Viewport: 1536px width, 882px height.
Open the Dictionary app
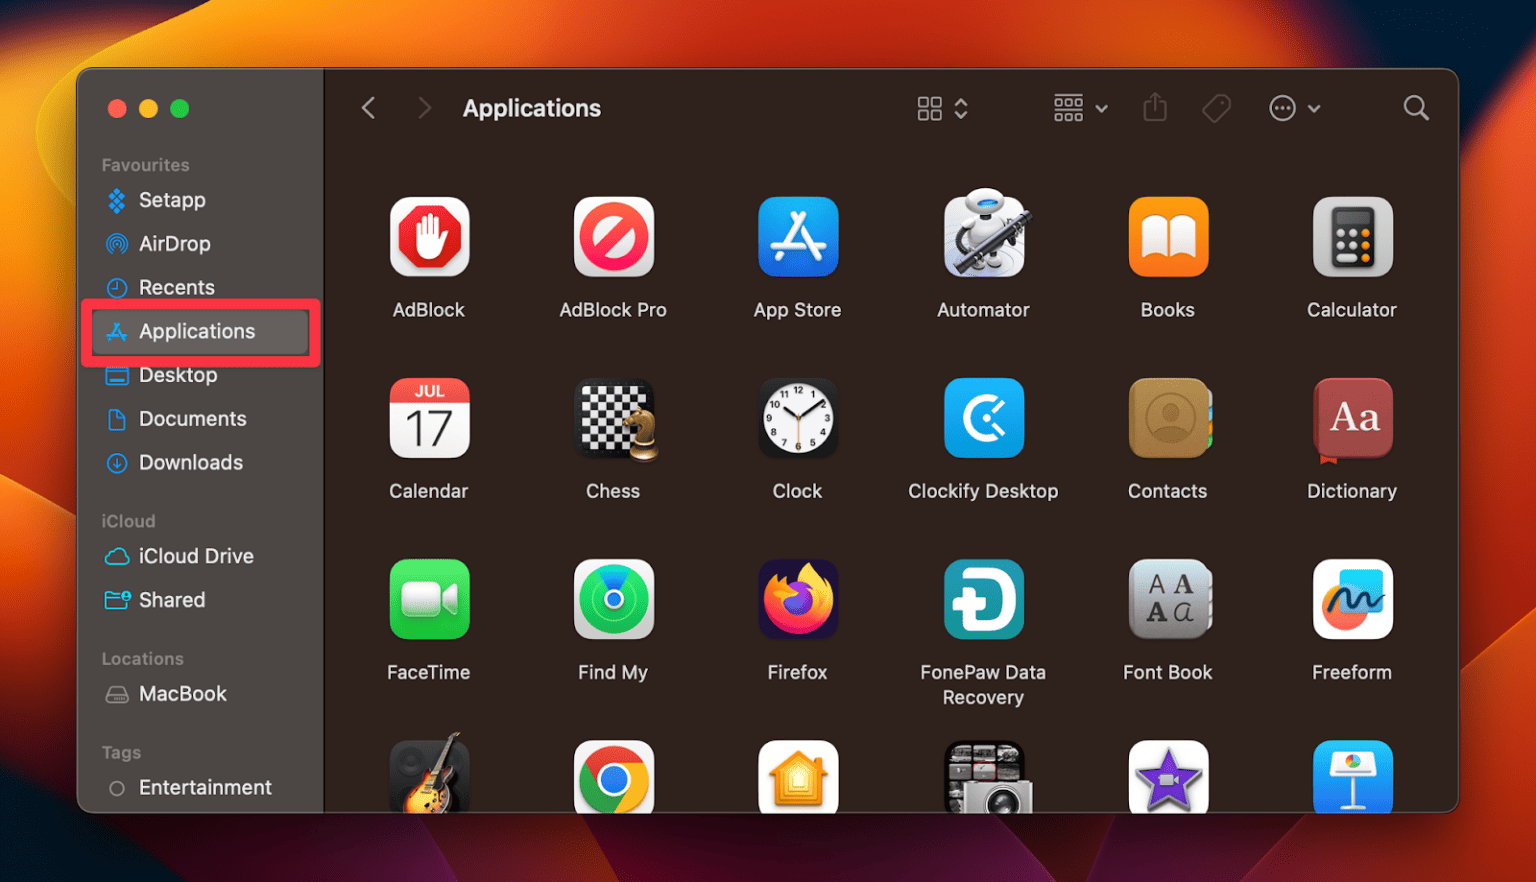click(x=1352, y=418)
